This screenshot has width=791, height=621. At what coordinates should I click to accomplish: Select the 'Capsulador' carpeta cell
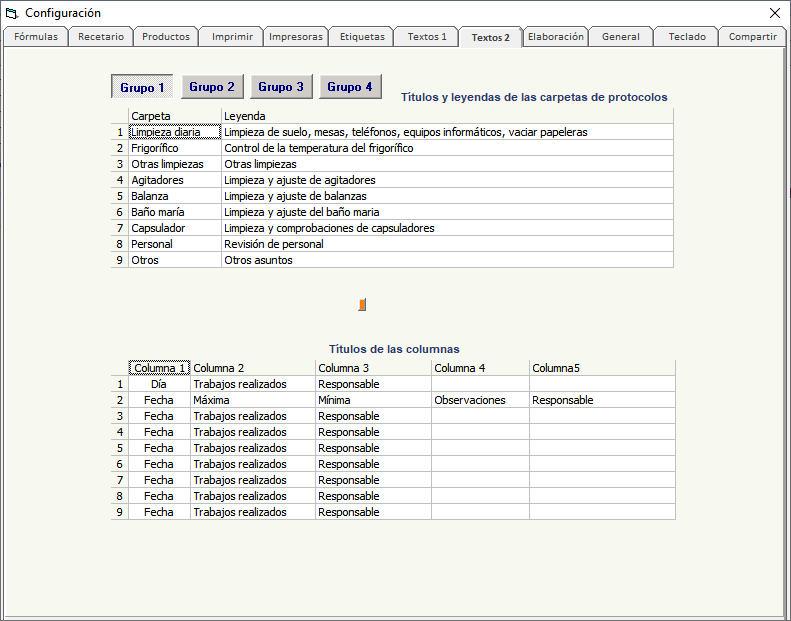pyautogui.click(x=175, y=229)
